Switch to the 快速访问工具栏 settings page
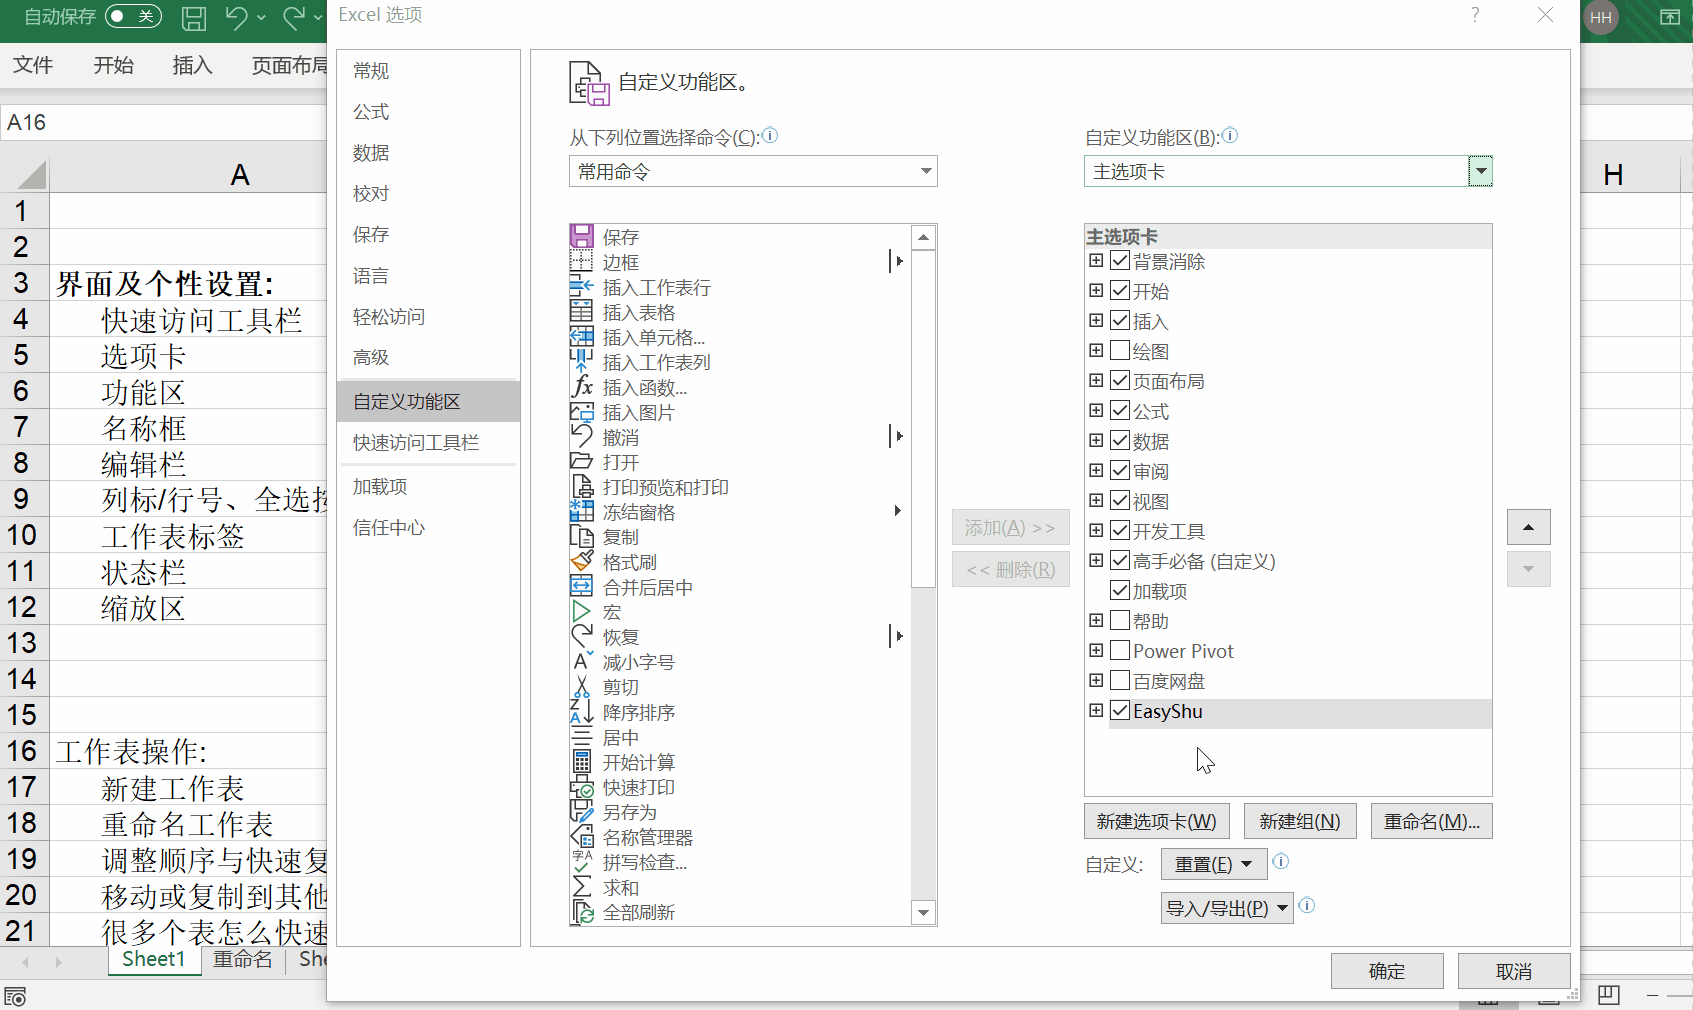The width and height of the screenshot is (1693, 1010). pyautogui.click(x=415, y=442)
